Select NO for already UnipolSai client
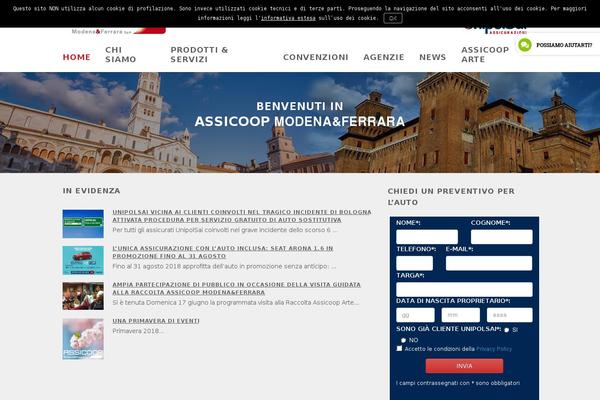Image resolution: width=600 pixels, height=400 pixels. pyautogui.click(x=403, y=340)
